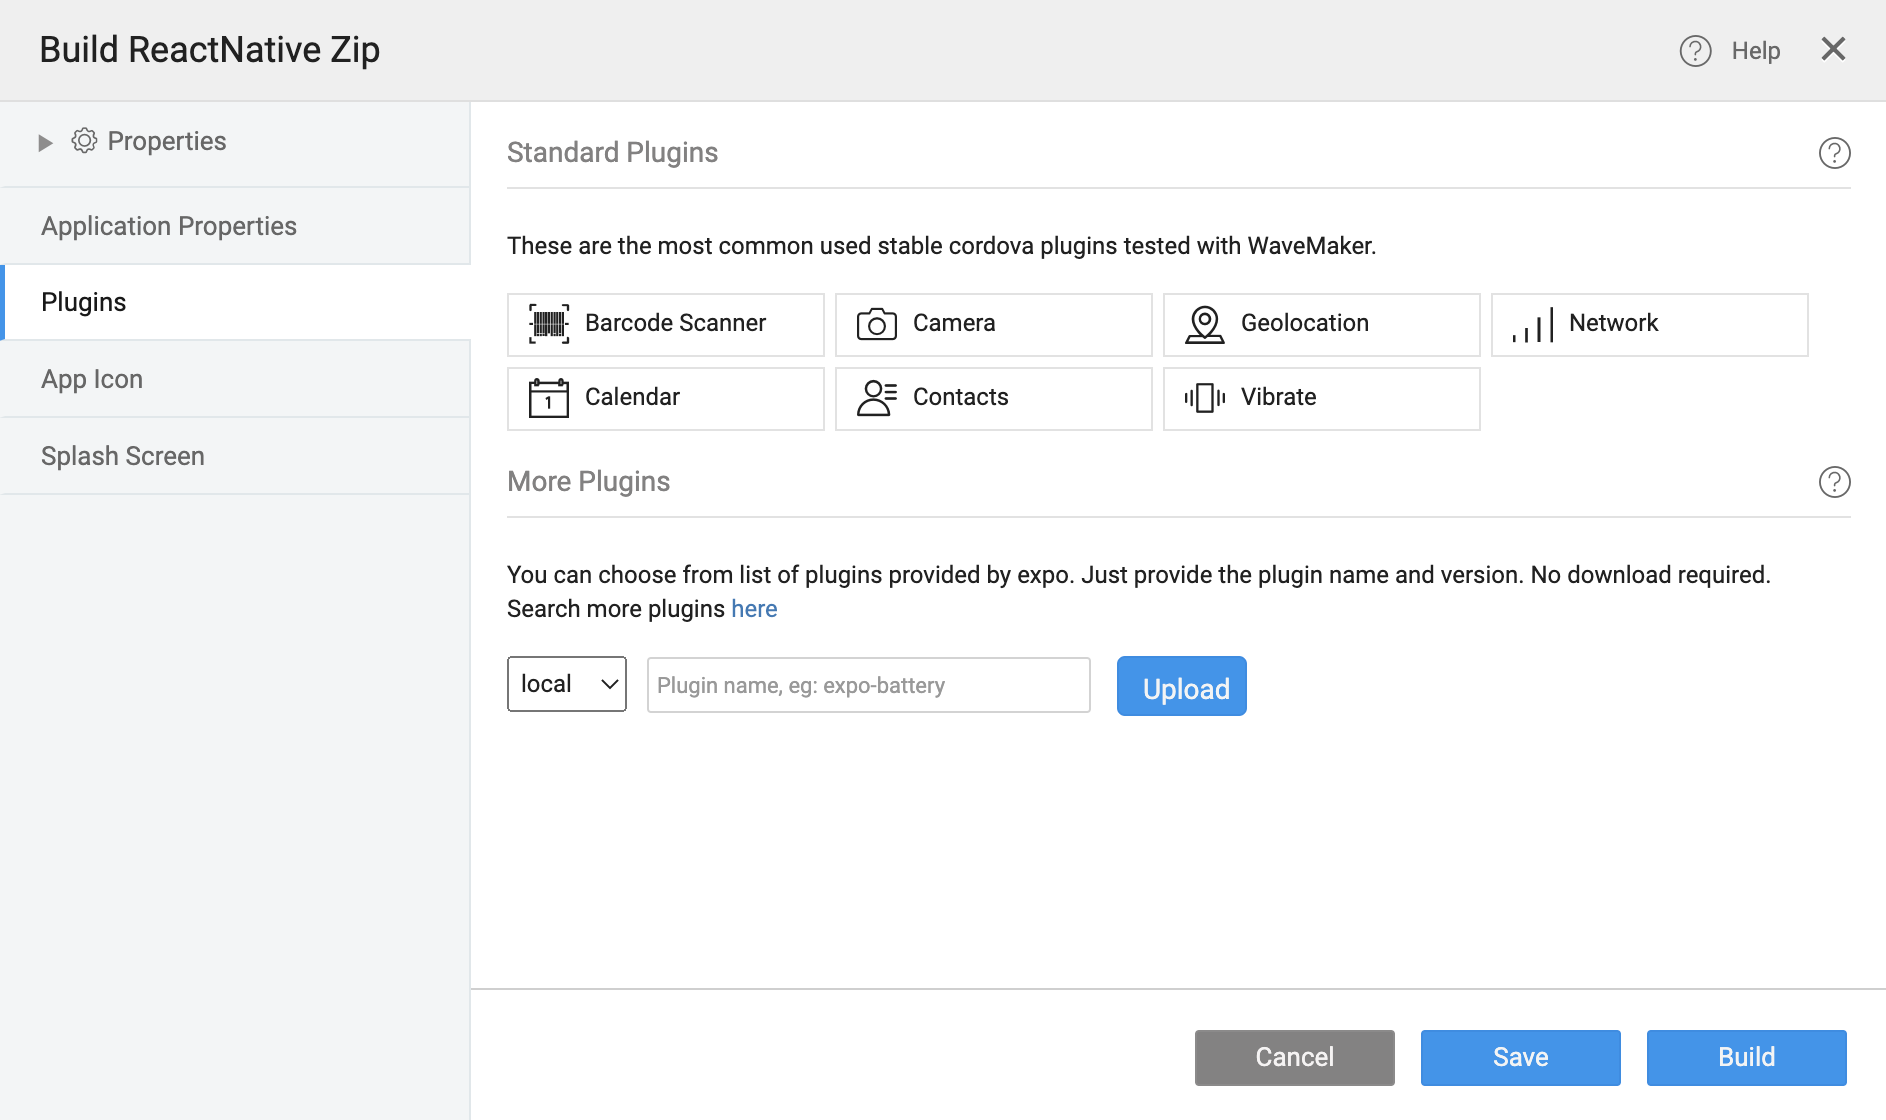This screenshot has width=1886, height=1120.
Task: Open the App Icon section
Action: (x=92, y=379)
